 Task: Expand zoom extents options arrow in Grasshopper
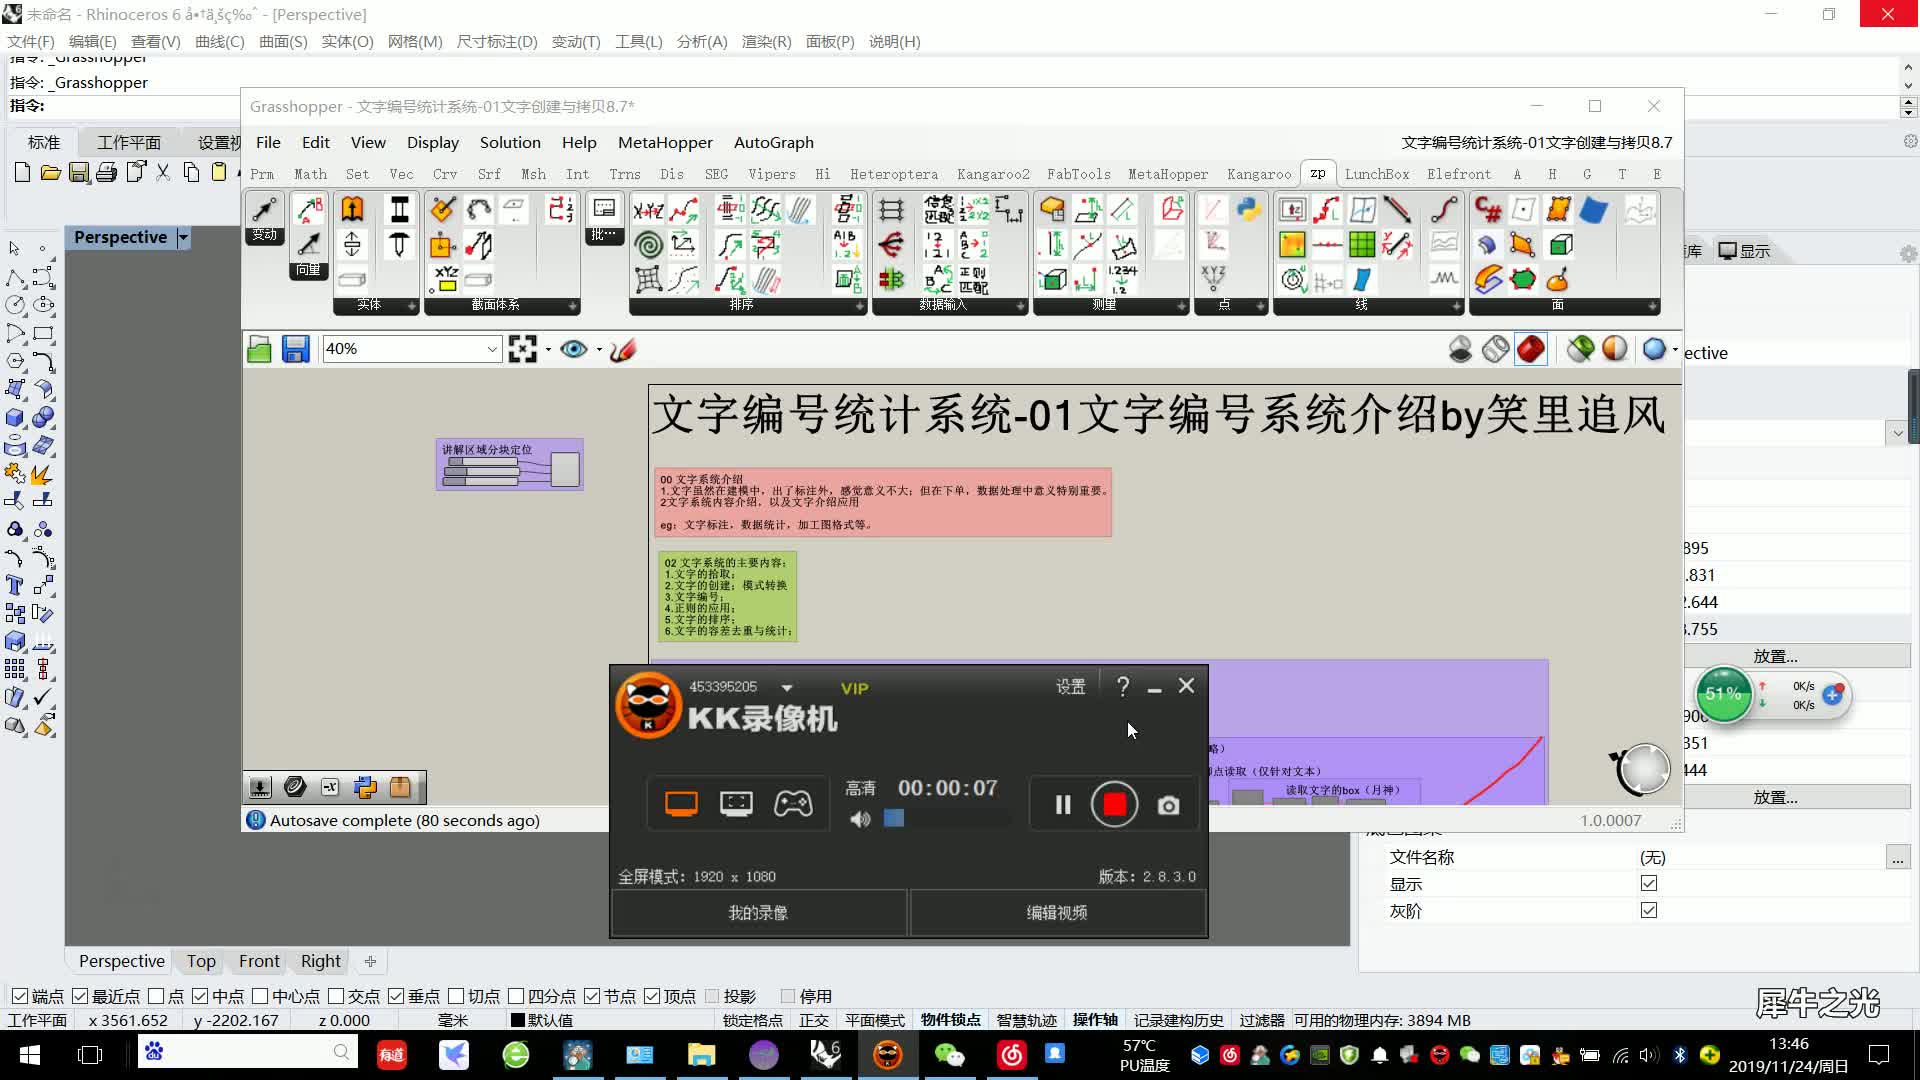pos(548,349)
